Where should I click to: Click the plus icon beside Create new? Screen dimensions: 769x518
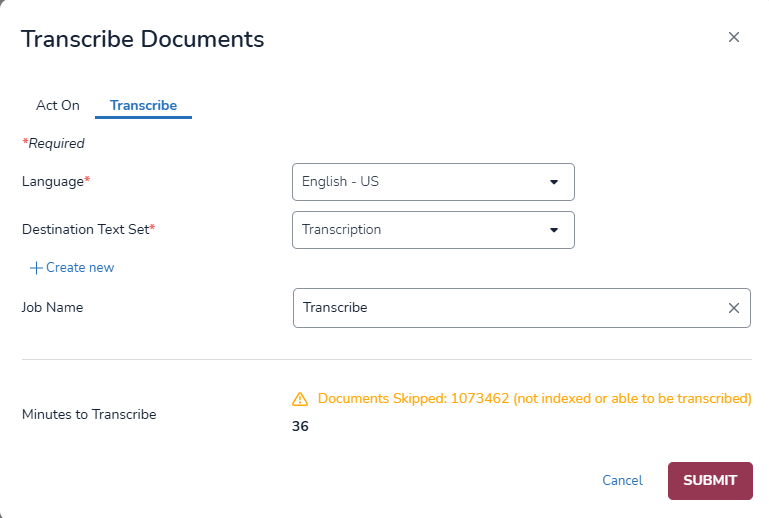pos(37,268)
